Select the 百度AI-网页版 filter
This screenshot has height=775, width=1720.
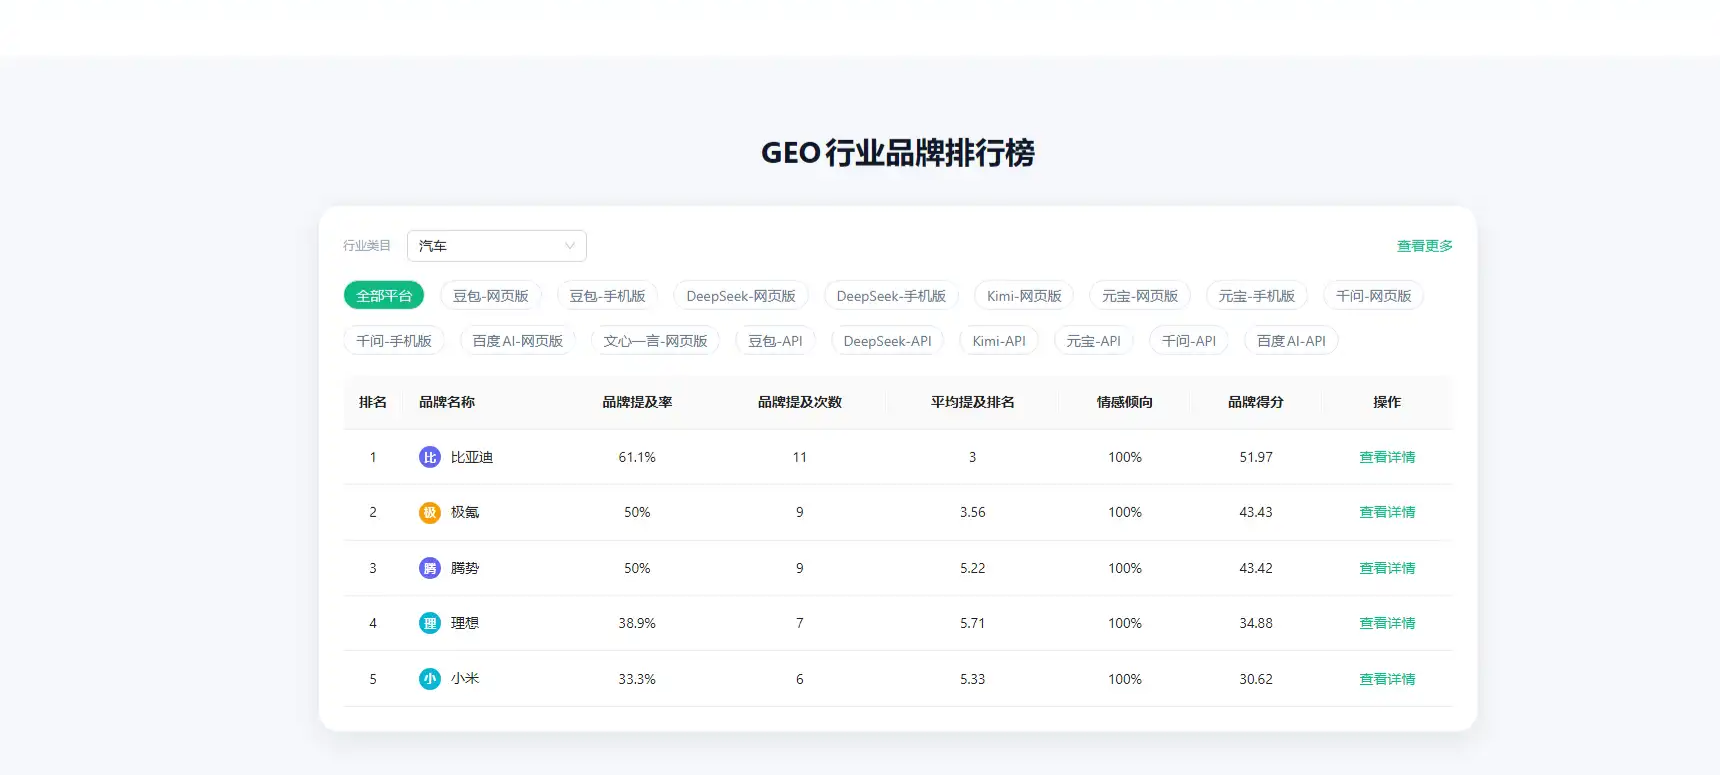tap(518, 341)
